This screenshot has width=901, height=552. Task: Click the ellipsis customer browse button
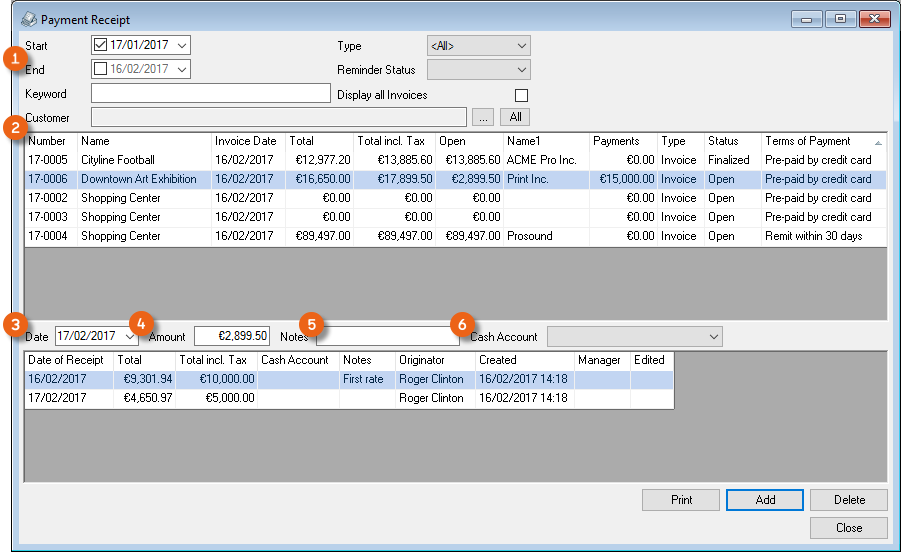click(x=484, y=117)
